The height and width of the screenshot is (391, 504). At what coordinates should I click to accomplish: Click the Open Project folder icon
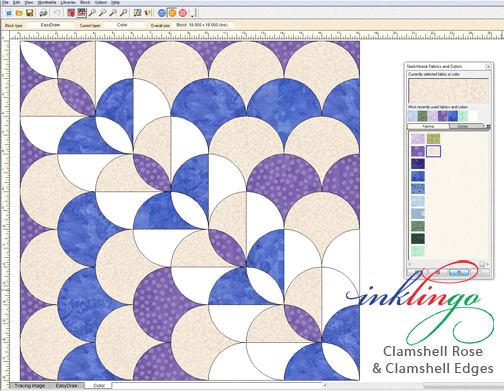pyautogui.click(x=19, y=13)
